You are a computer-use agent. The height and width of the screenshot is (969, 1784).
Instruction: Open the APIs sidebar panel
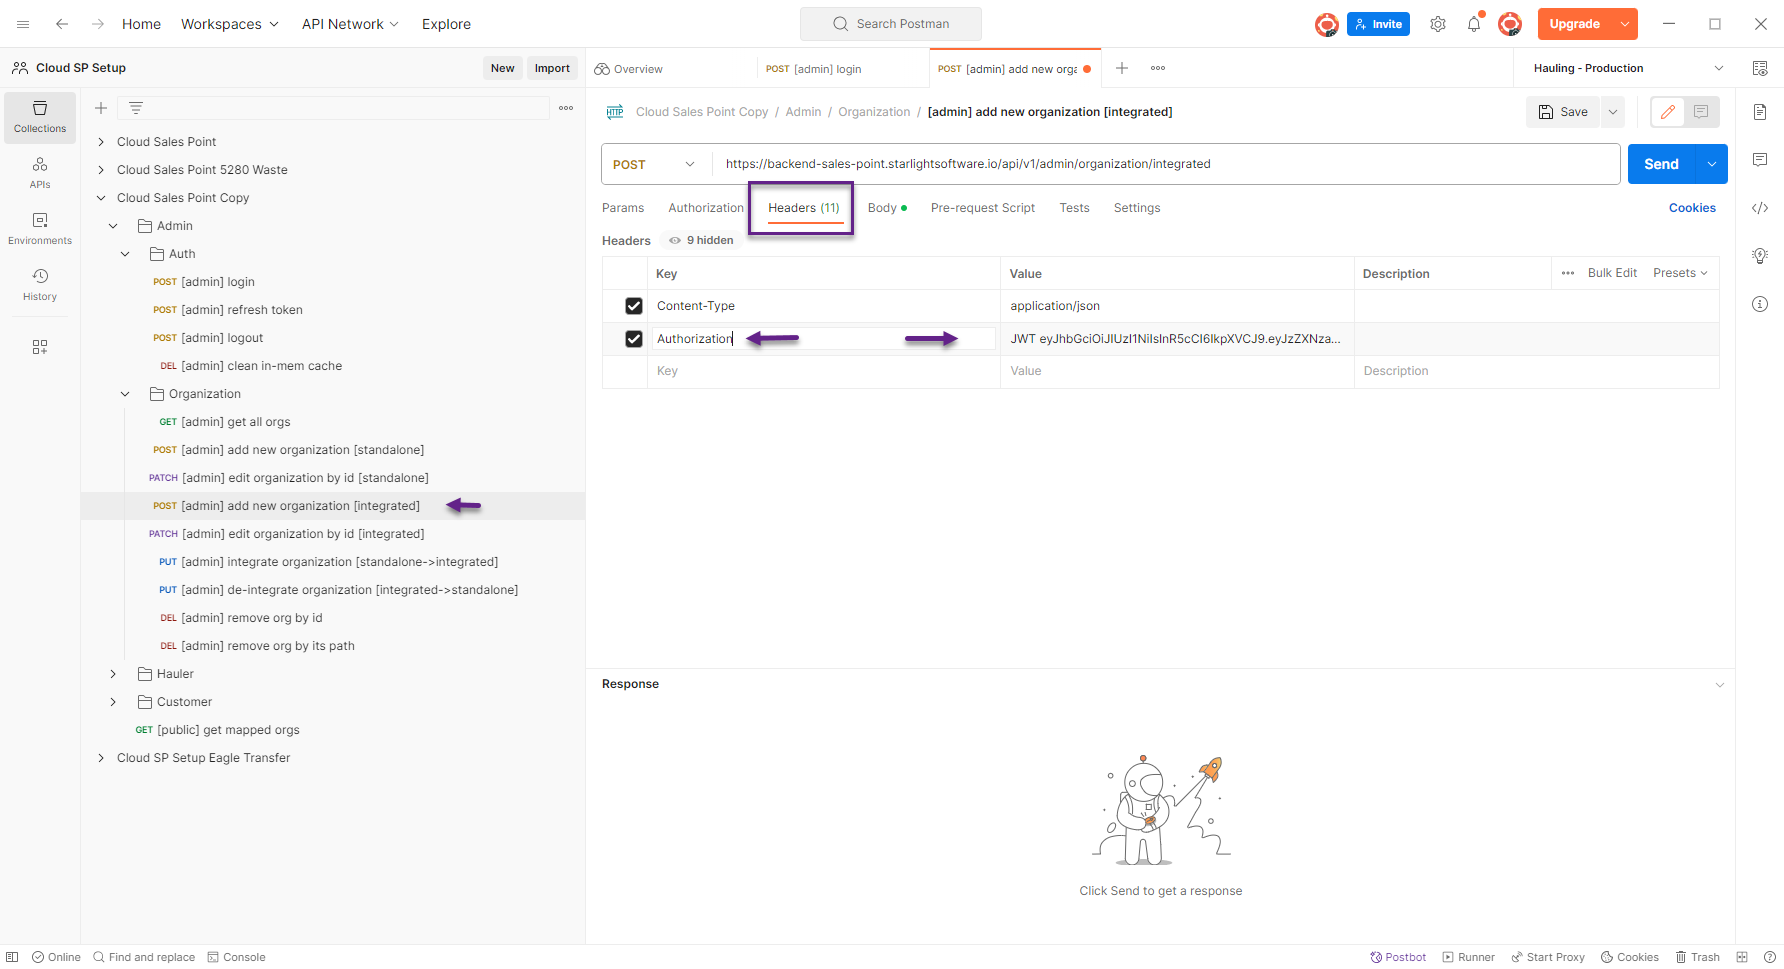click(x=40, y=172)
